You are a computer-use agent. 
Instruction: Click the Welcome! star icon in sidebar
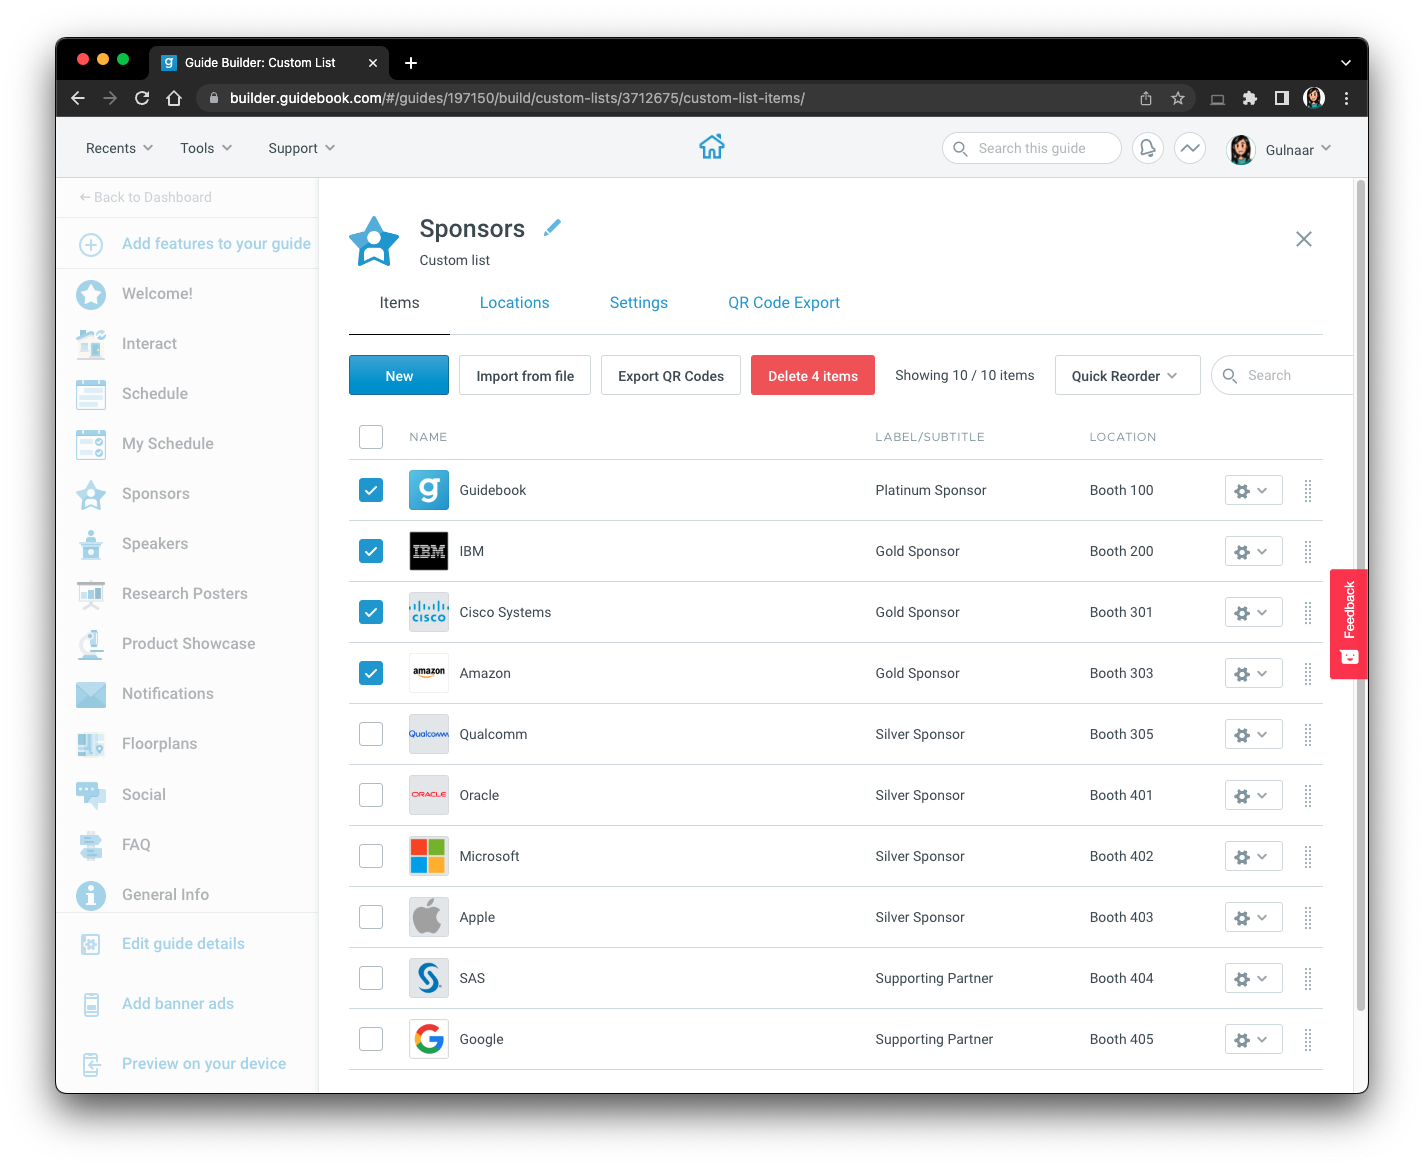point(91,294)
